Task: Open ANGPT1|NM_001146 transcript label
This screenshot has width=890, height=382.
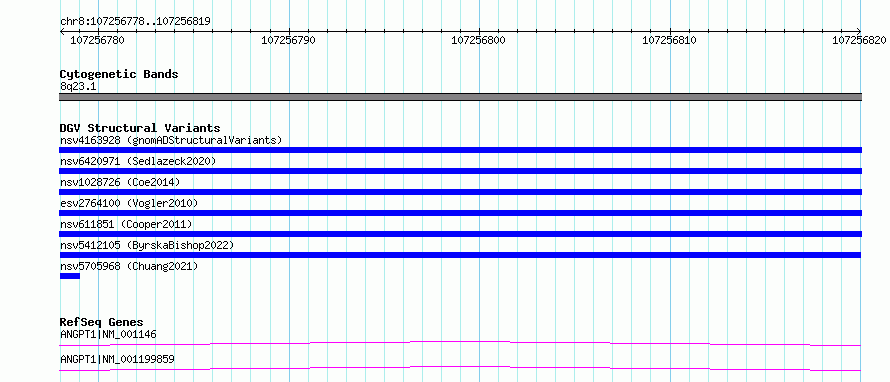Action: pos(108,335)
